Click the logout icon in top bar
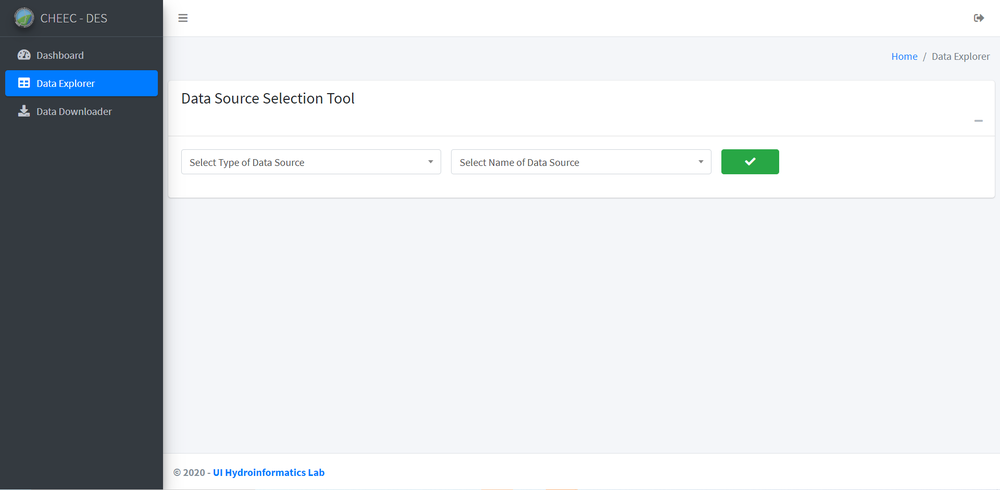The height and width of the screenshot is (490, 1000). pos(978,18)
